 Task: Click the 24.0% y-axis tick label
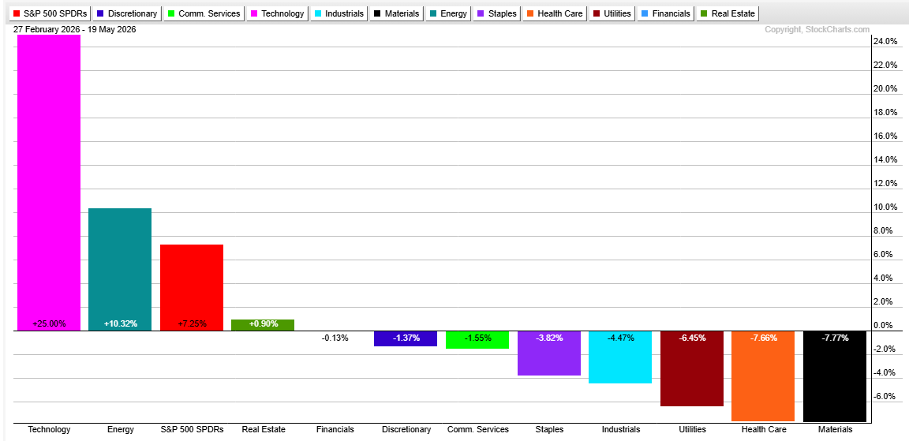[885, 41]
